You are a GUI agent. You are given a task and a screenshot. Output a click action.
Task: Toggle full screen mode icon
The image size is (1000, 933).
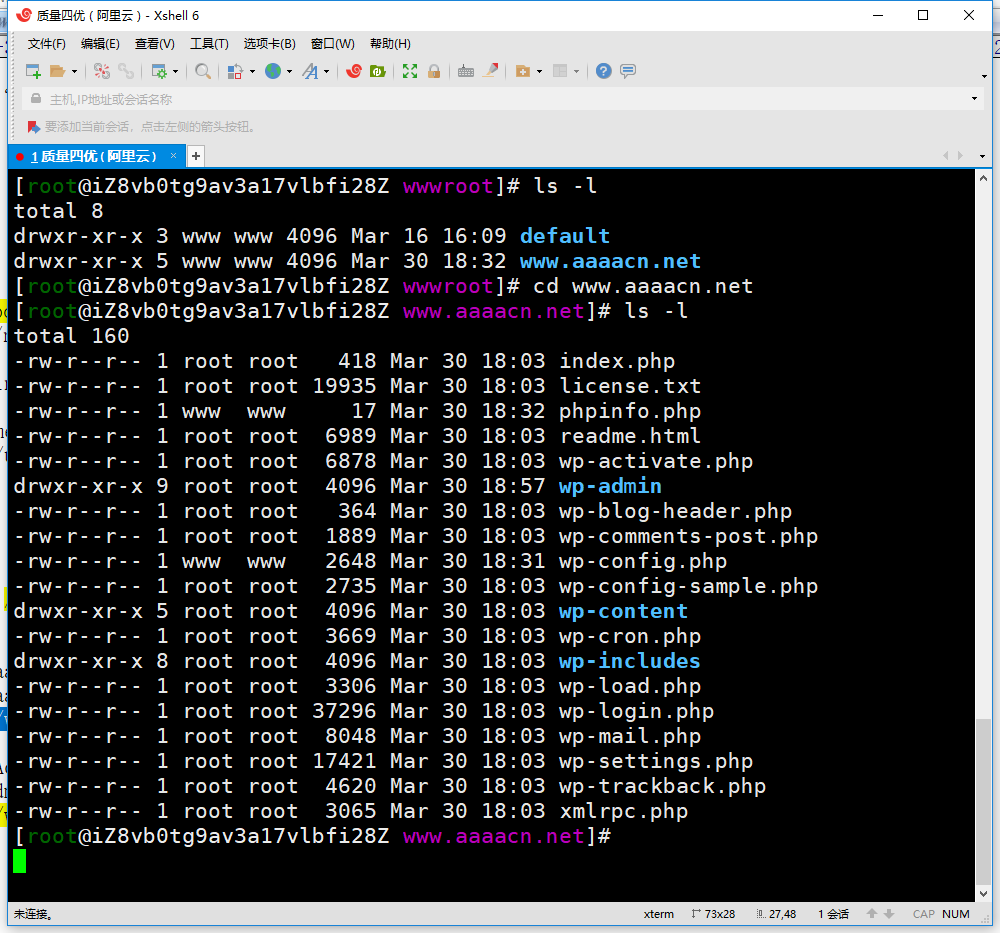tap(410, 71)
